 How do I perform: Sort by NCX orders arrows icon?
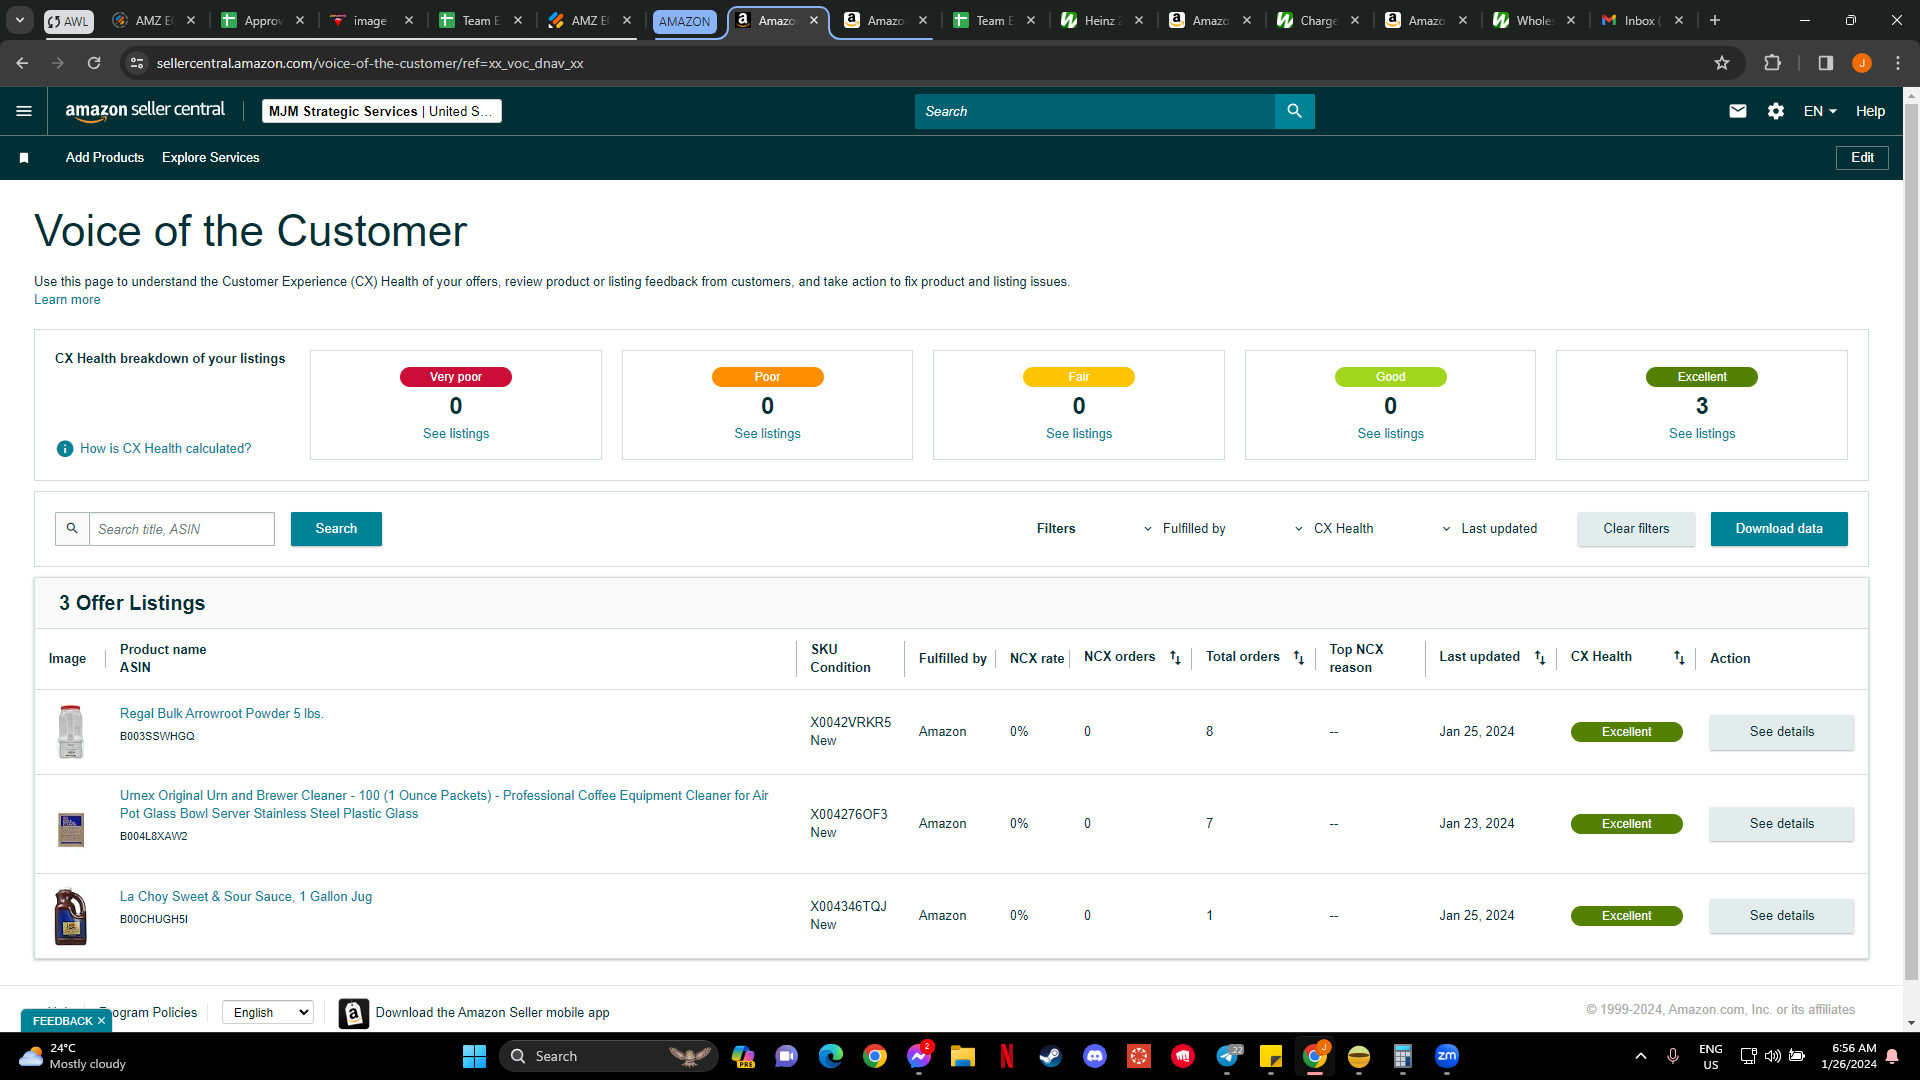coord(1175,658)
